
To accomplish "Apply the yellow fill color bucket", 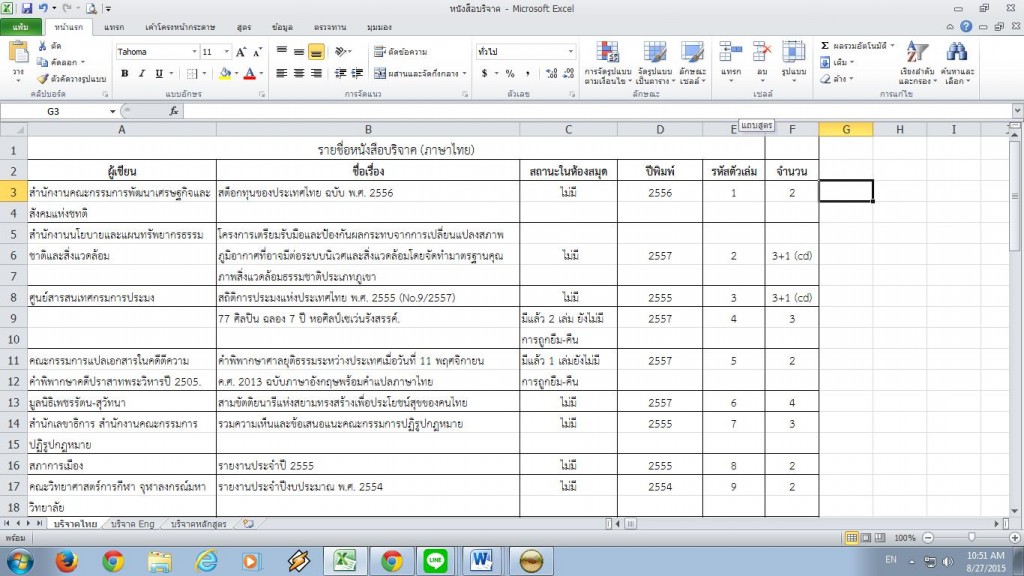I will [225, 74].
